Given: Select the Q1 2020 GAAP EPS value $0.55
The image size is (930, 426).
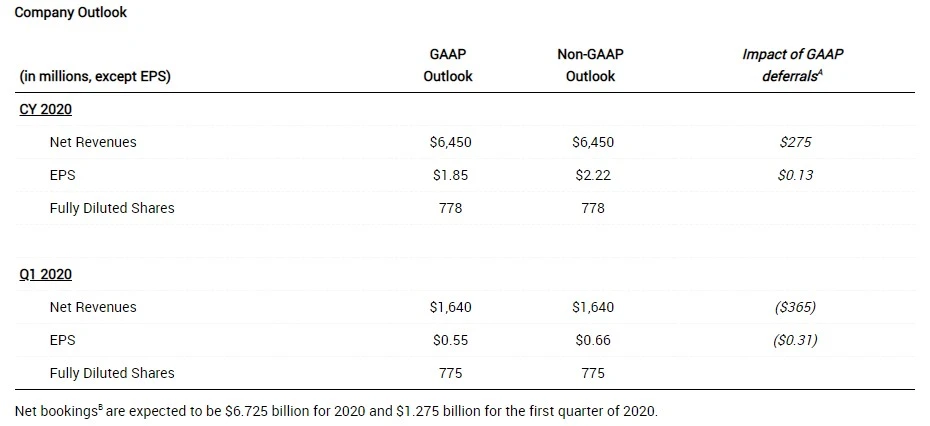Looking at the screenshot, I should [450, 340].
